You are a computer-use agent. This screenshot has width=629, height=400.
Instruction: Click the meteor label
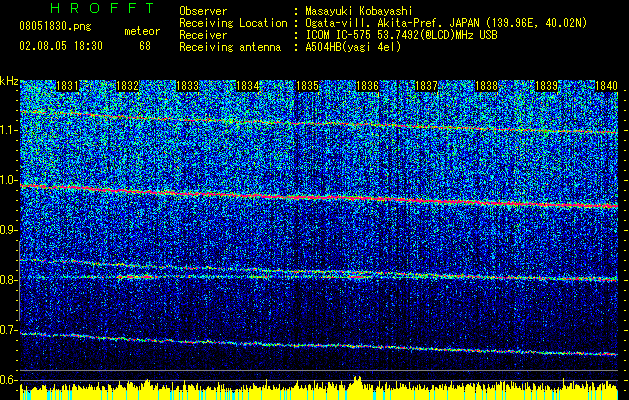[x=142, y=31]
